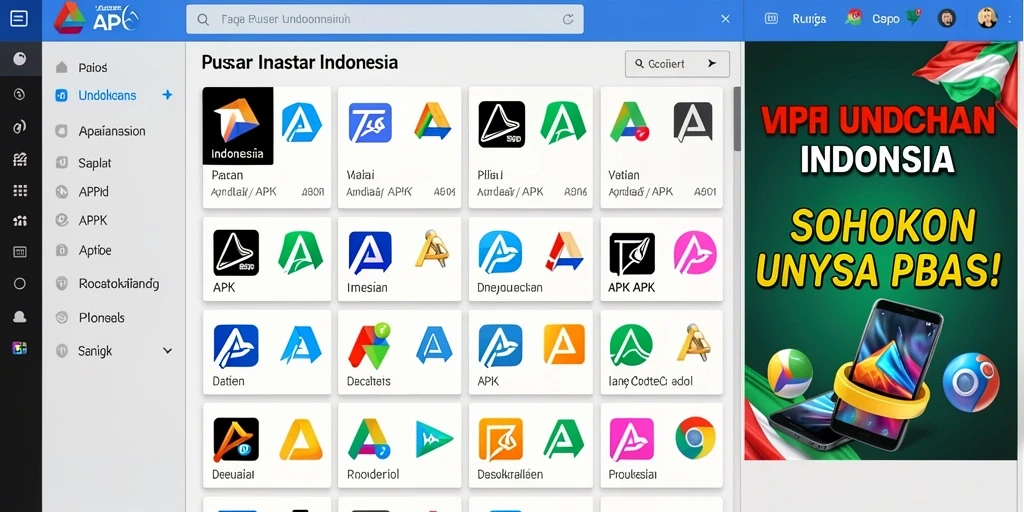The image size is (1024, 512).
Task: Click the grid dots icon in left rail
Action: 20,191
